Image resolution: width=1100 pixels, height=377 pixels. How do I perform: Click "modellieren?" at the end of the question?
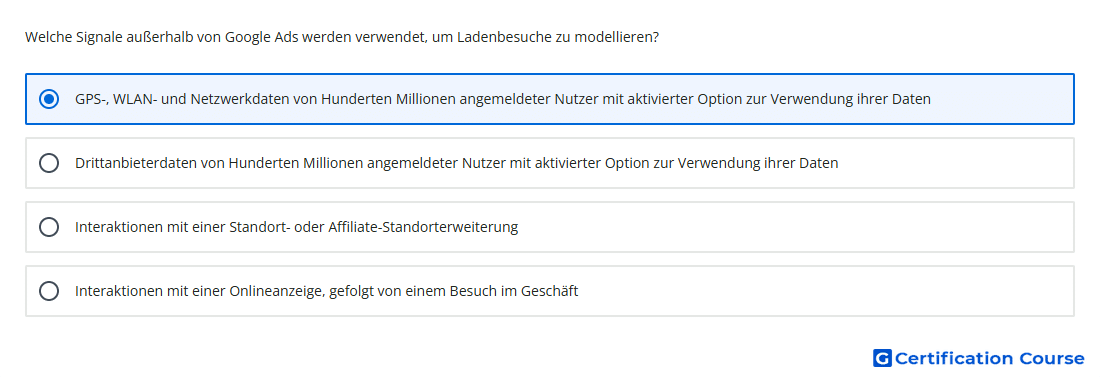coord(617,37)
